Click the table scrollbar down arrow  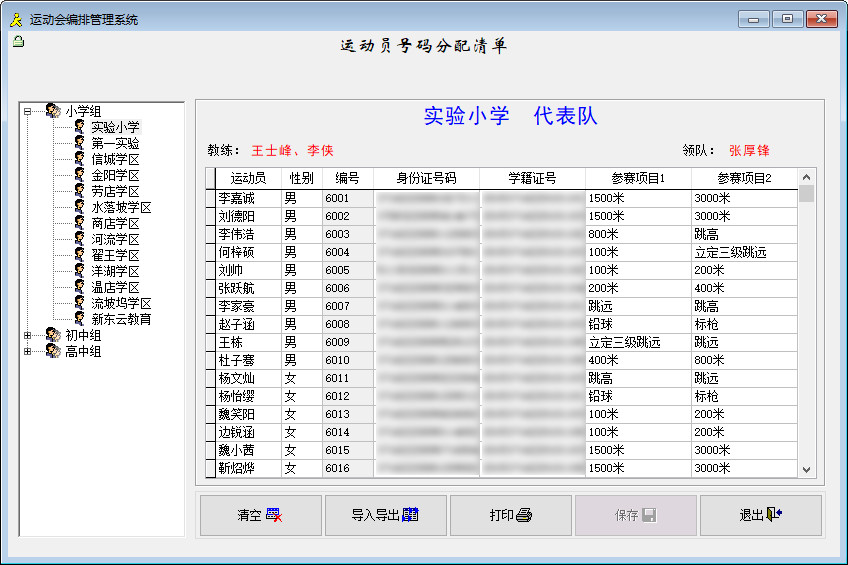pos(806,469)
